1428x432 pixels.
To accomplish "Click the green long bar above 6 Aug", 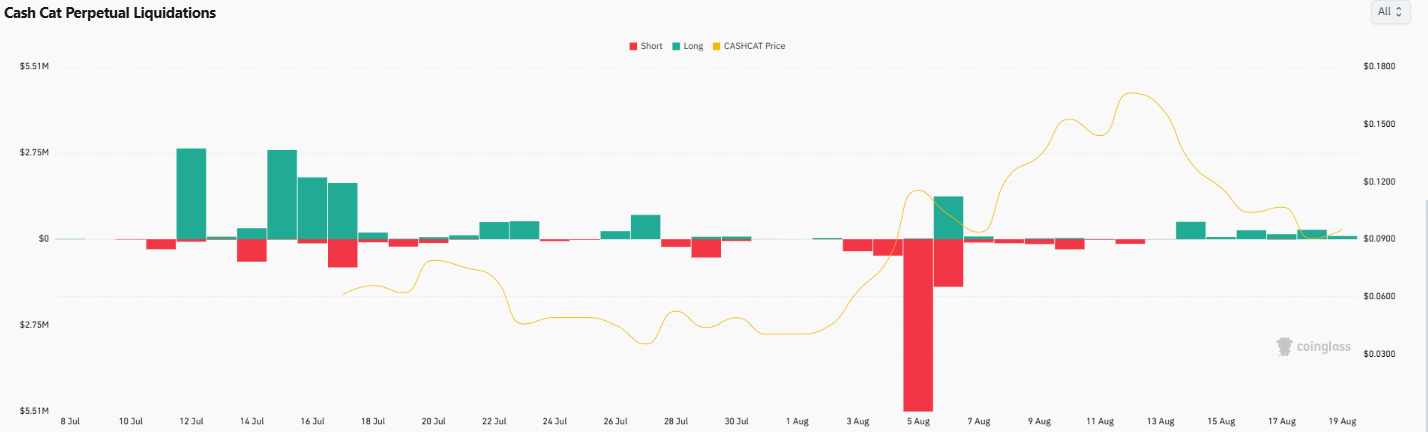I will pos(948,218).
